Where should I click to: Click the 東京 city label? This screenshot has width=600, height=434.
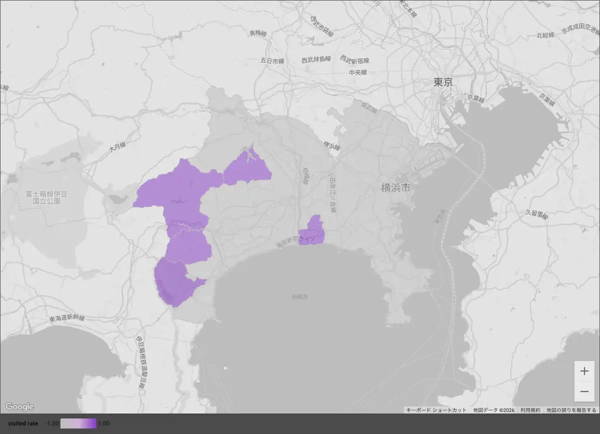[443, 83]
